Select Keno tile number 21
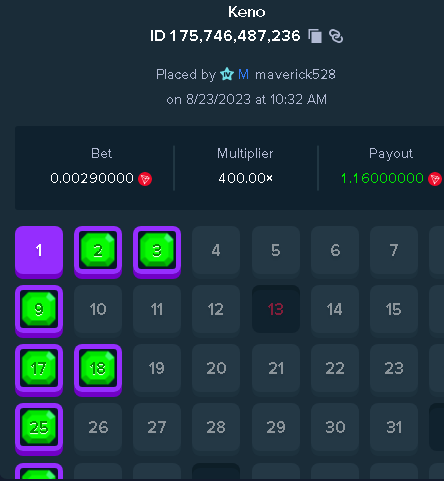The width and height of the screenshot is (444, 481). [276, 369]
